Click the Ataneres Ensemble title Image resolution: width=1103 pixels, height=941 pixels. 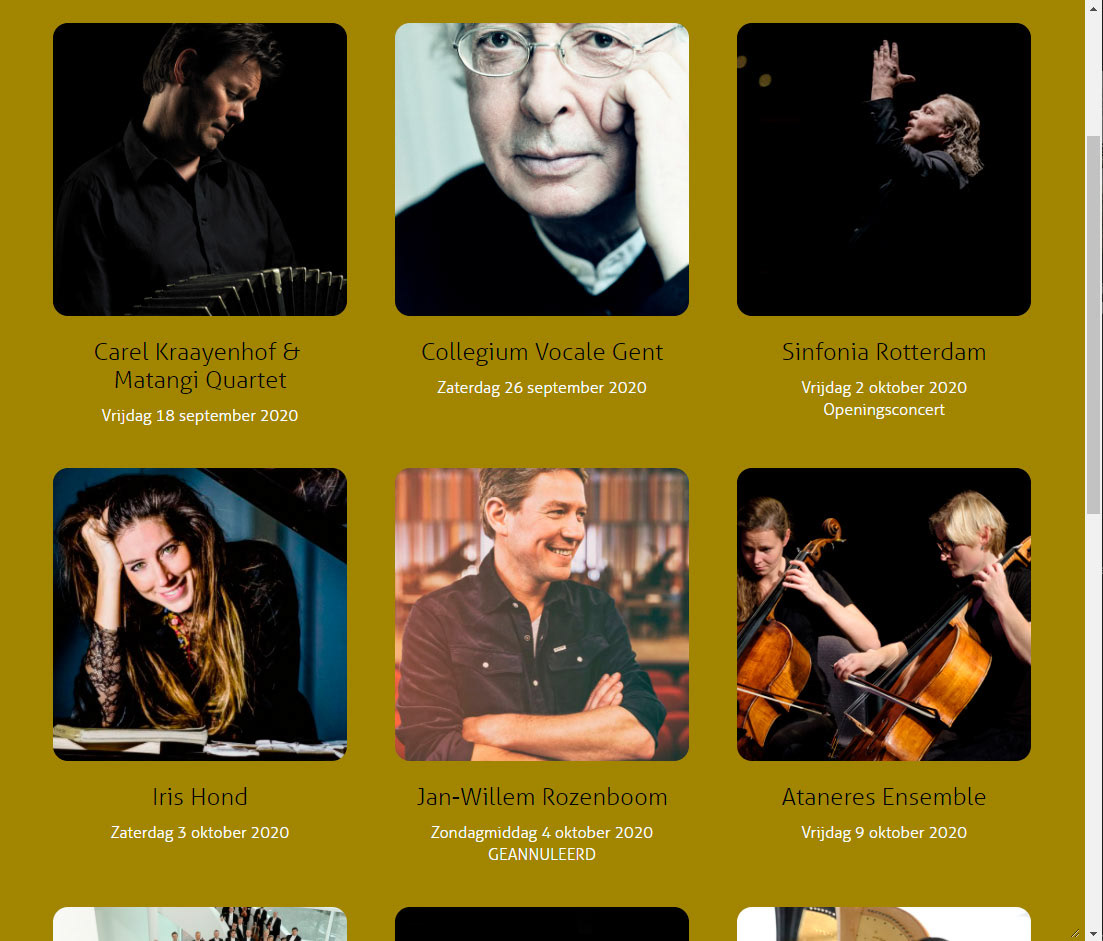tap(884, 797)
